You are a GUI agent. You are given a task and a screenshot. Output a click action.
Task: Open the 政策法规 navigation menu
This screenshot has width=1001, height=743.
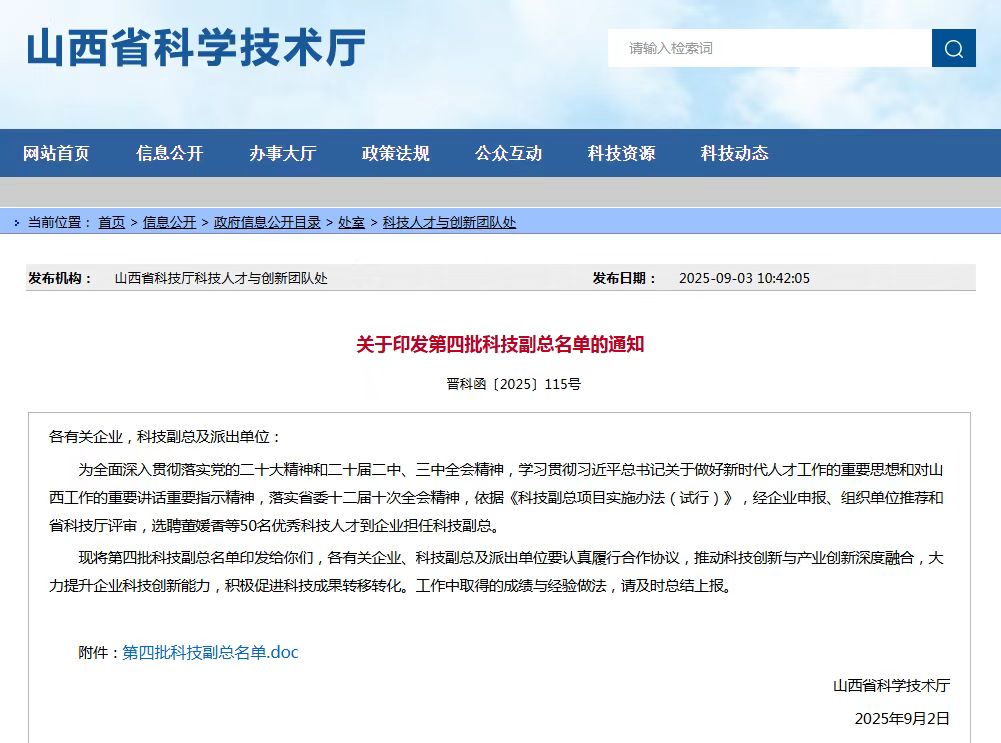(x=395, y=153)
